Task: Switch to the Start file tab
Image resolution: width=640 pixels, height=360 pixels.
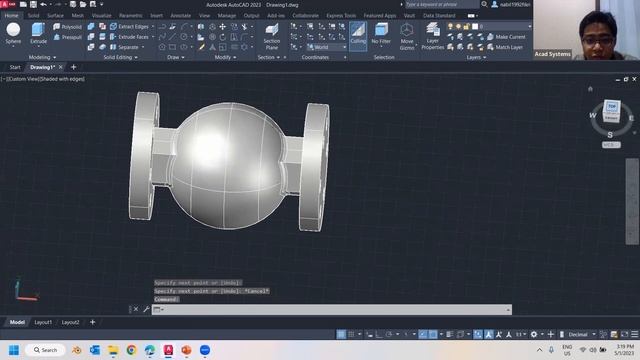Action: (15, 67)
